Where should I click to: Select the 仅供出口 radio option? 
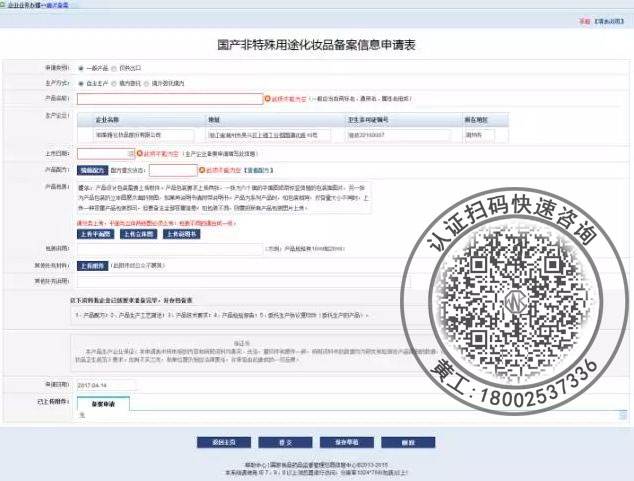point(114,68)
